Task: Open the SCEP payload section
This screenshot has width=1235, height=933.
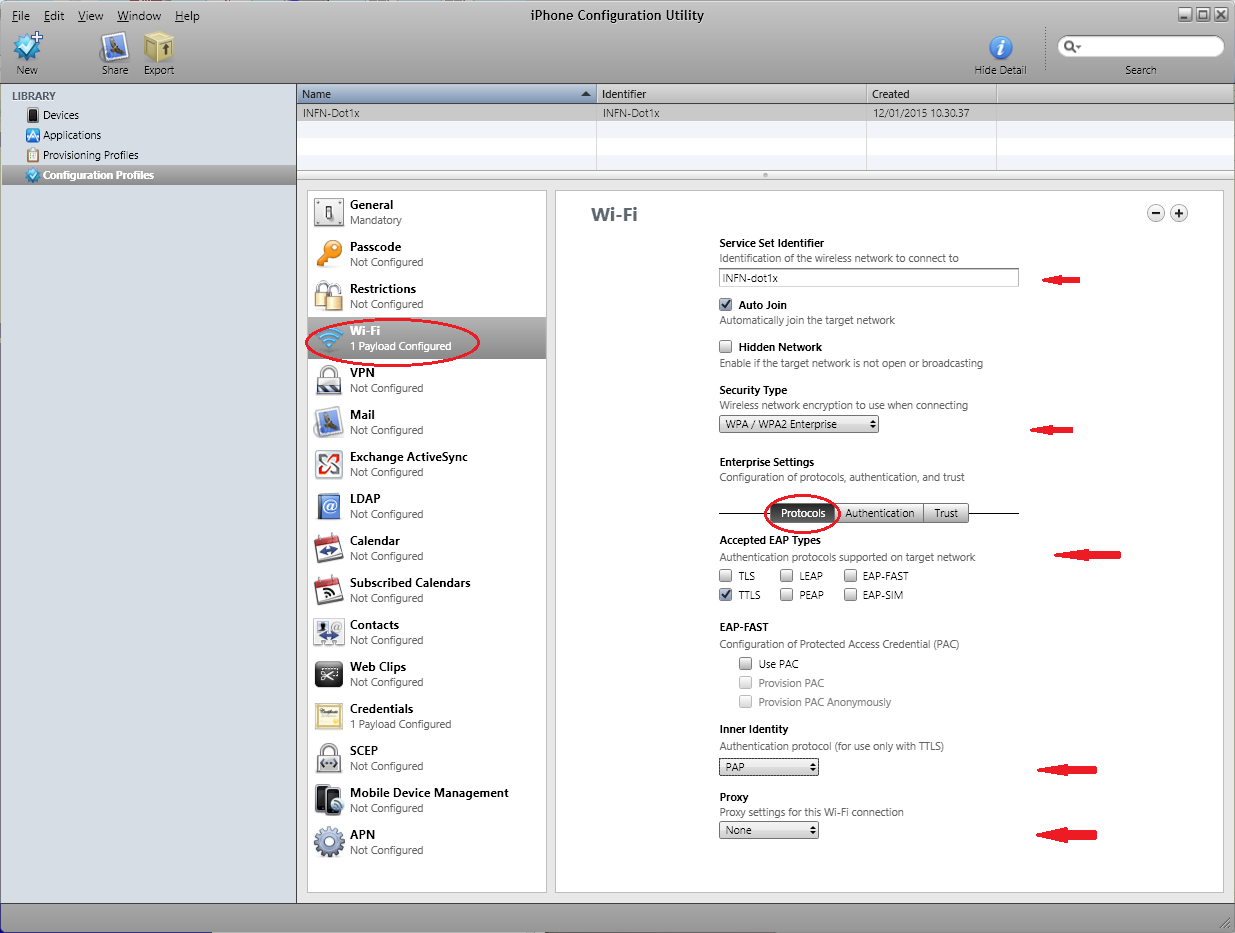Action: click(427, 758)
